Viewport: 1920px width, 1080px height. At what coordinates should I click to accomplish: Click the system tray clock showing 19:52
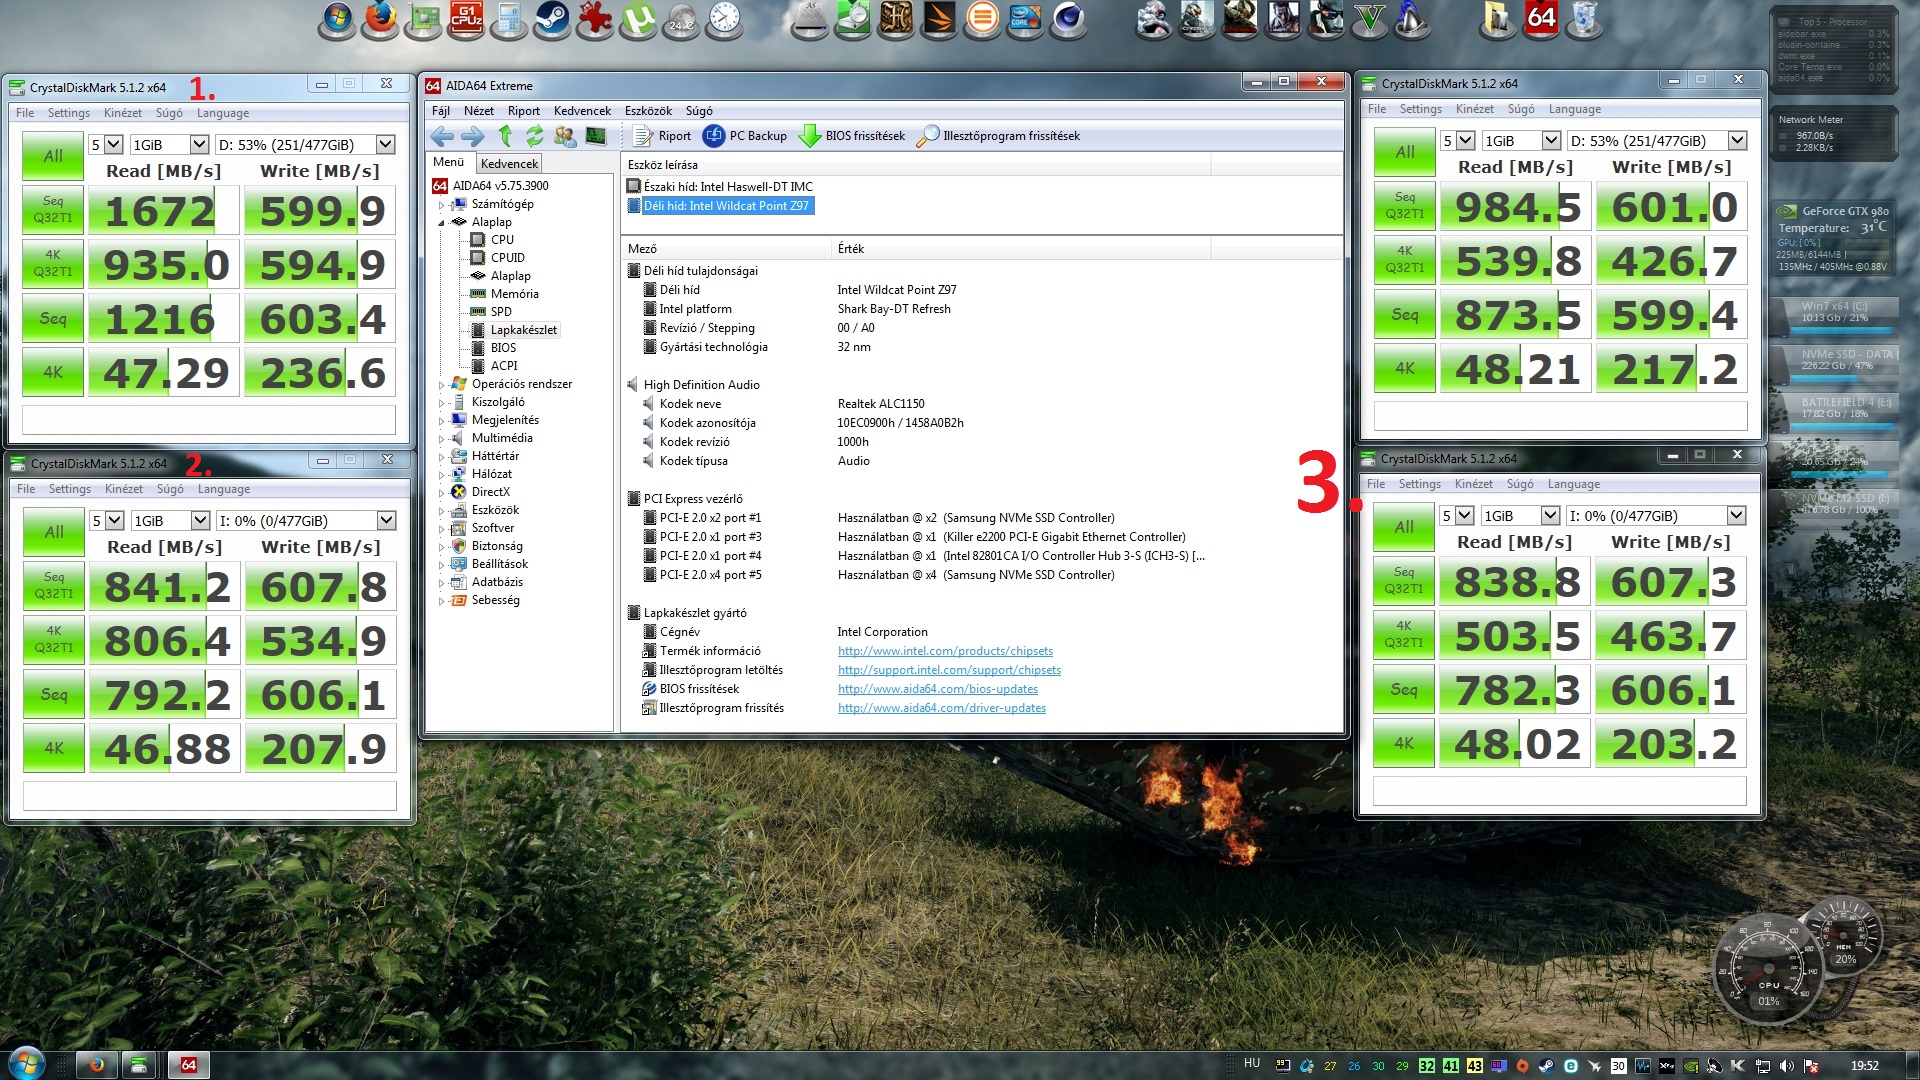[1865, 1066]
